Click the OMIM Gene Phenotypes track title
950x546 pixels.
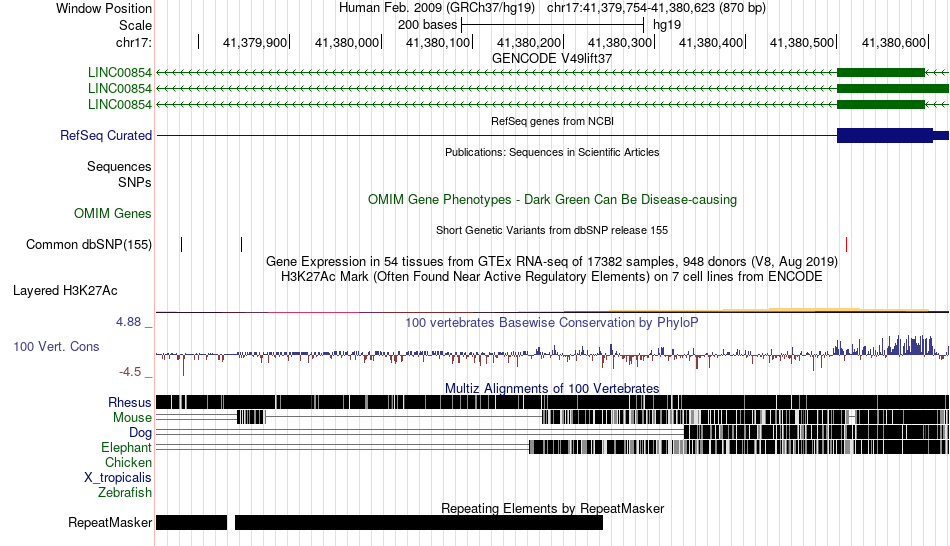[553, 199]
